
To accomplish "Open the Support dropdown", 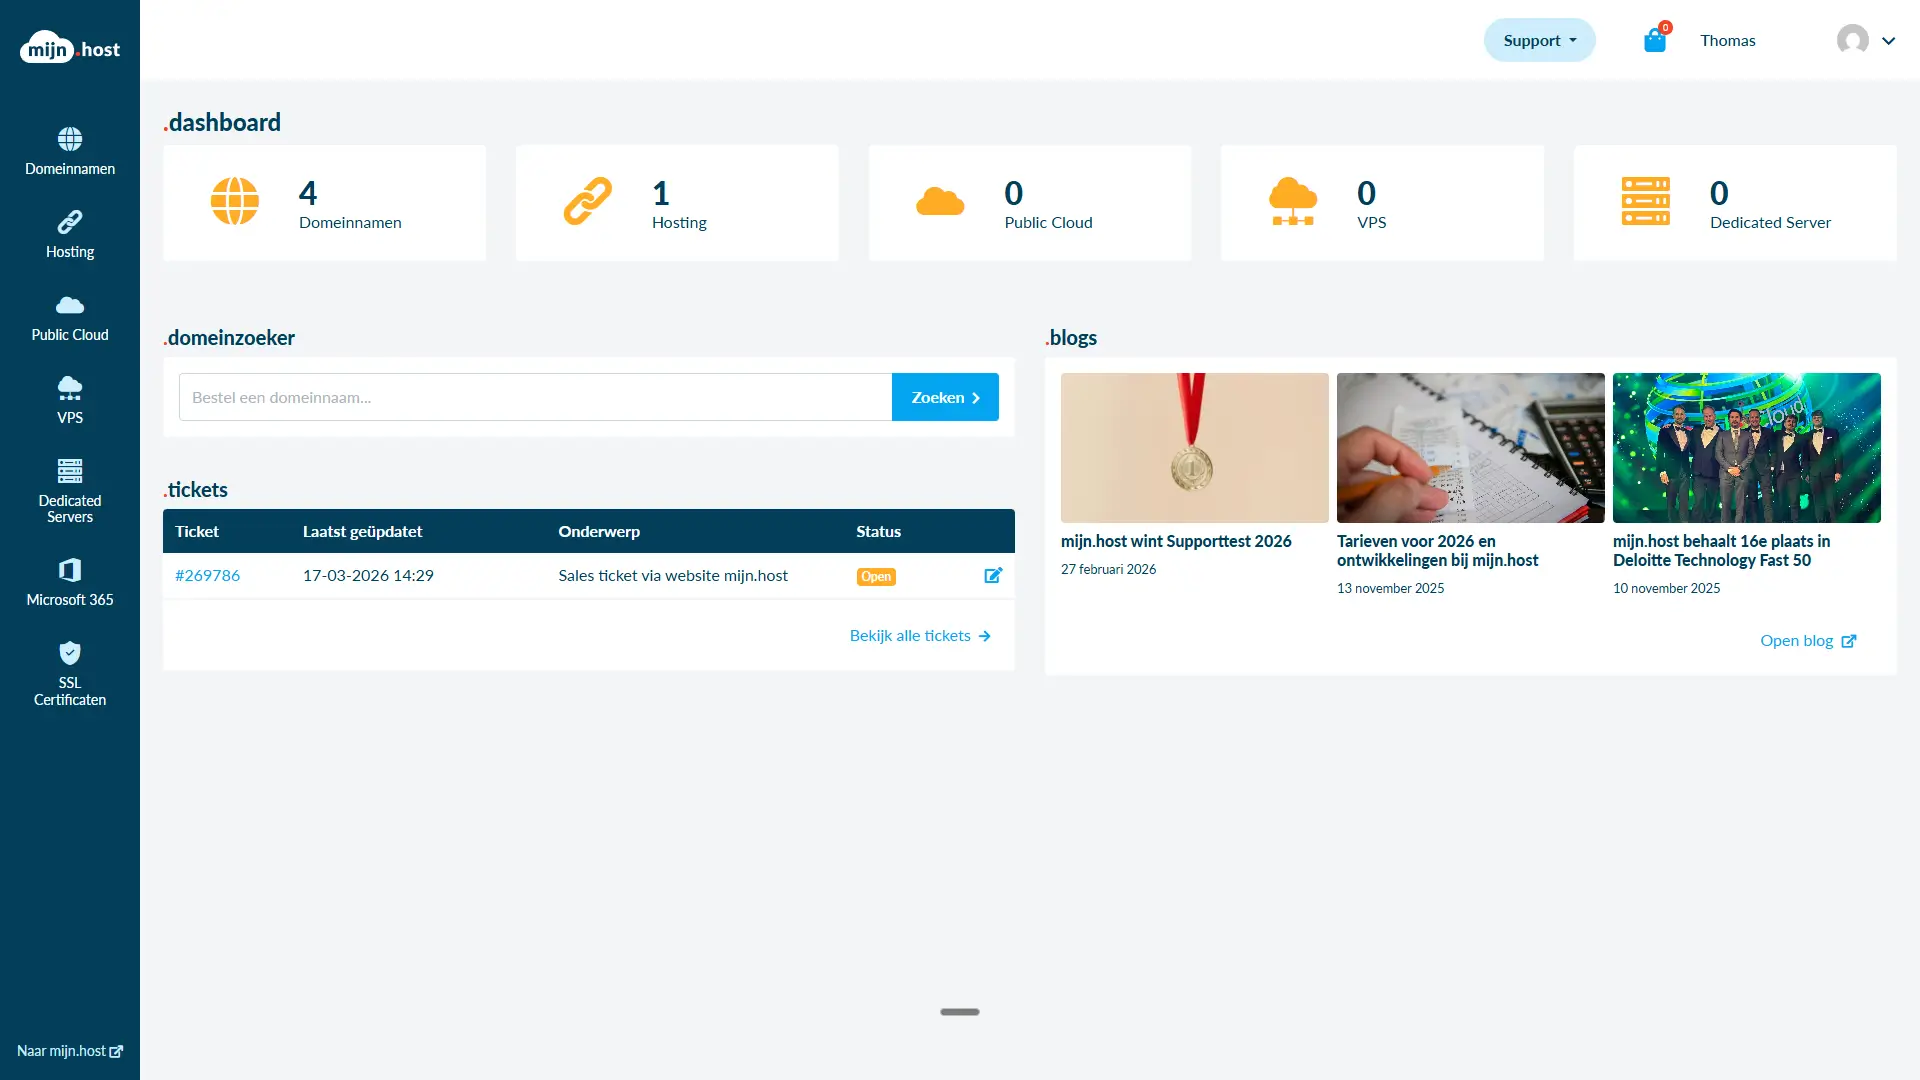I will (x=1539, y=40).
